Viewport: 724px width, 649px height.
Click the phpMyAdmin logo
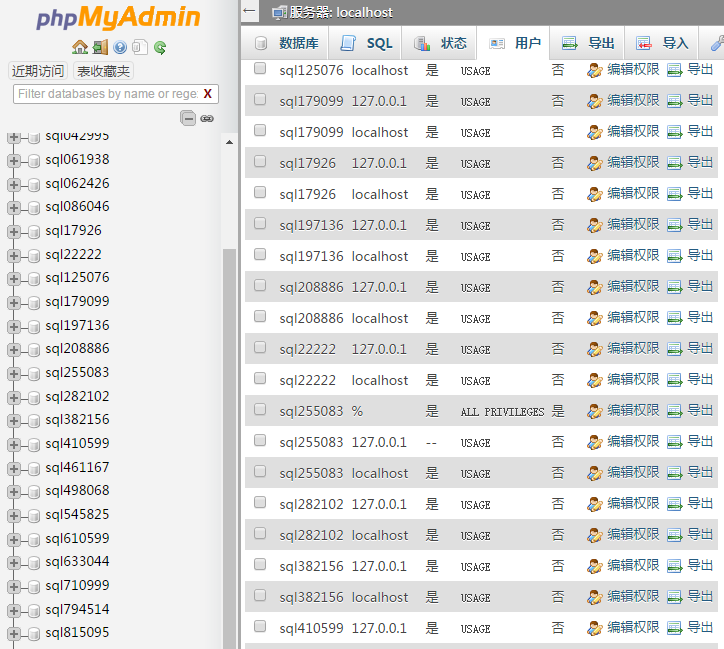point(118,18)
